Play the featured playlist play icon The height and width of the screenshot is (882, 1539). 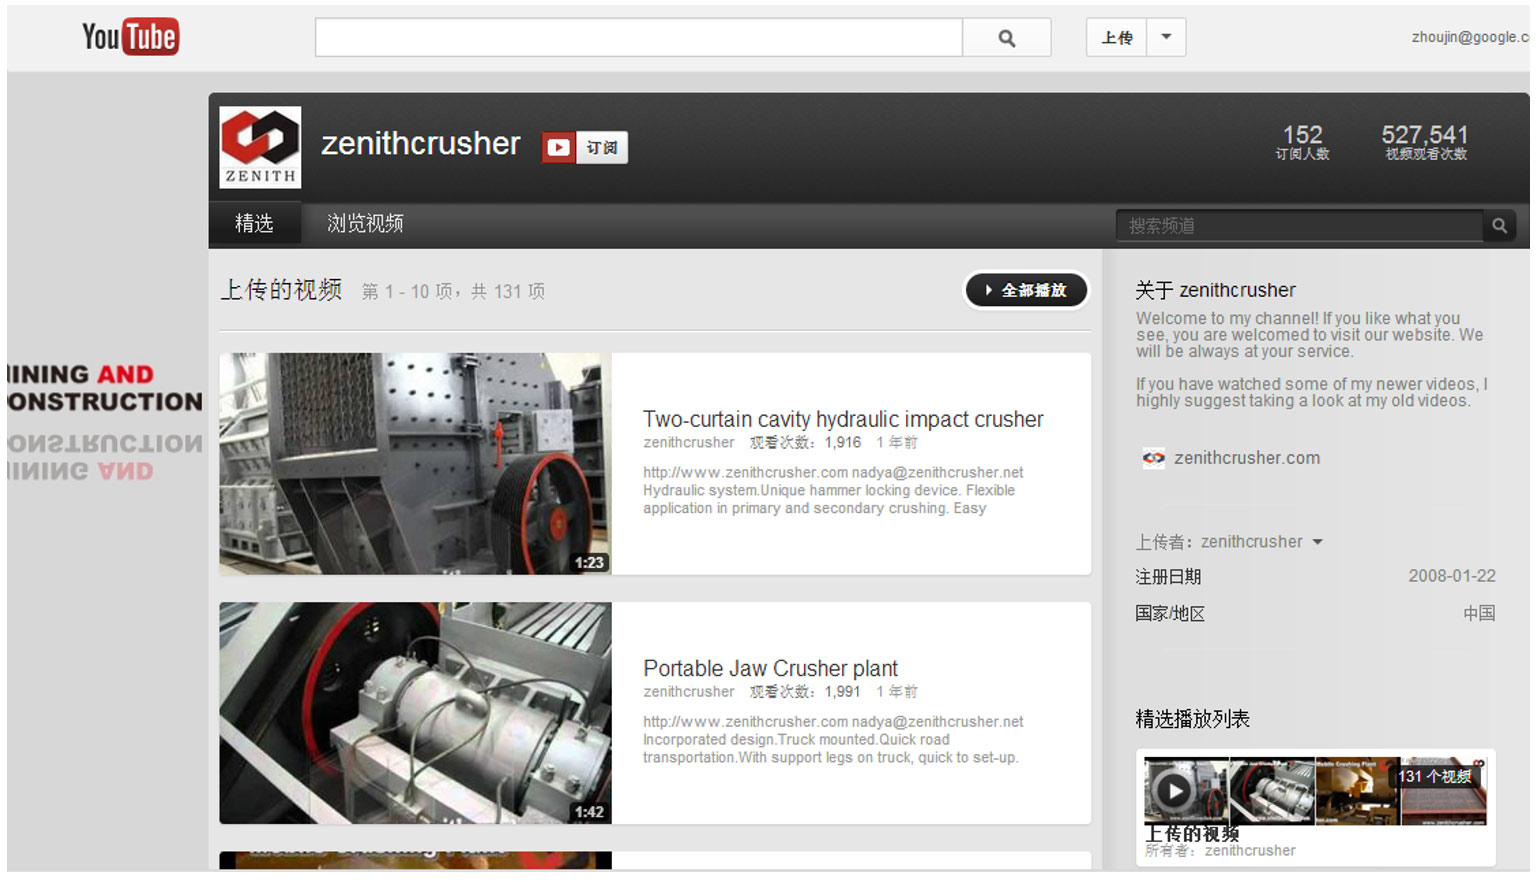coord(1173,791)
